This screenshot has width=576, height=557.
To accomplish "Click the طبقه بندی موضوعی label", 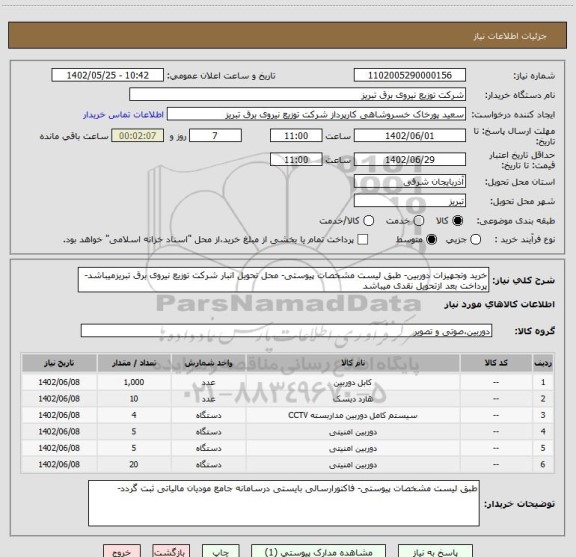I will 516,221.
